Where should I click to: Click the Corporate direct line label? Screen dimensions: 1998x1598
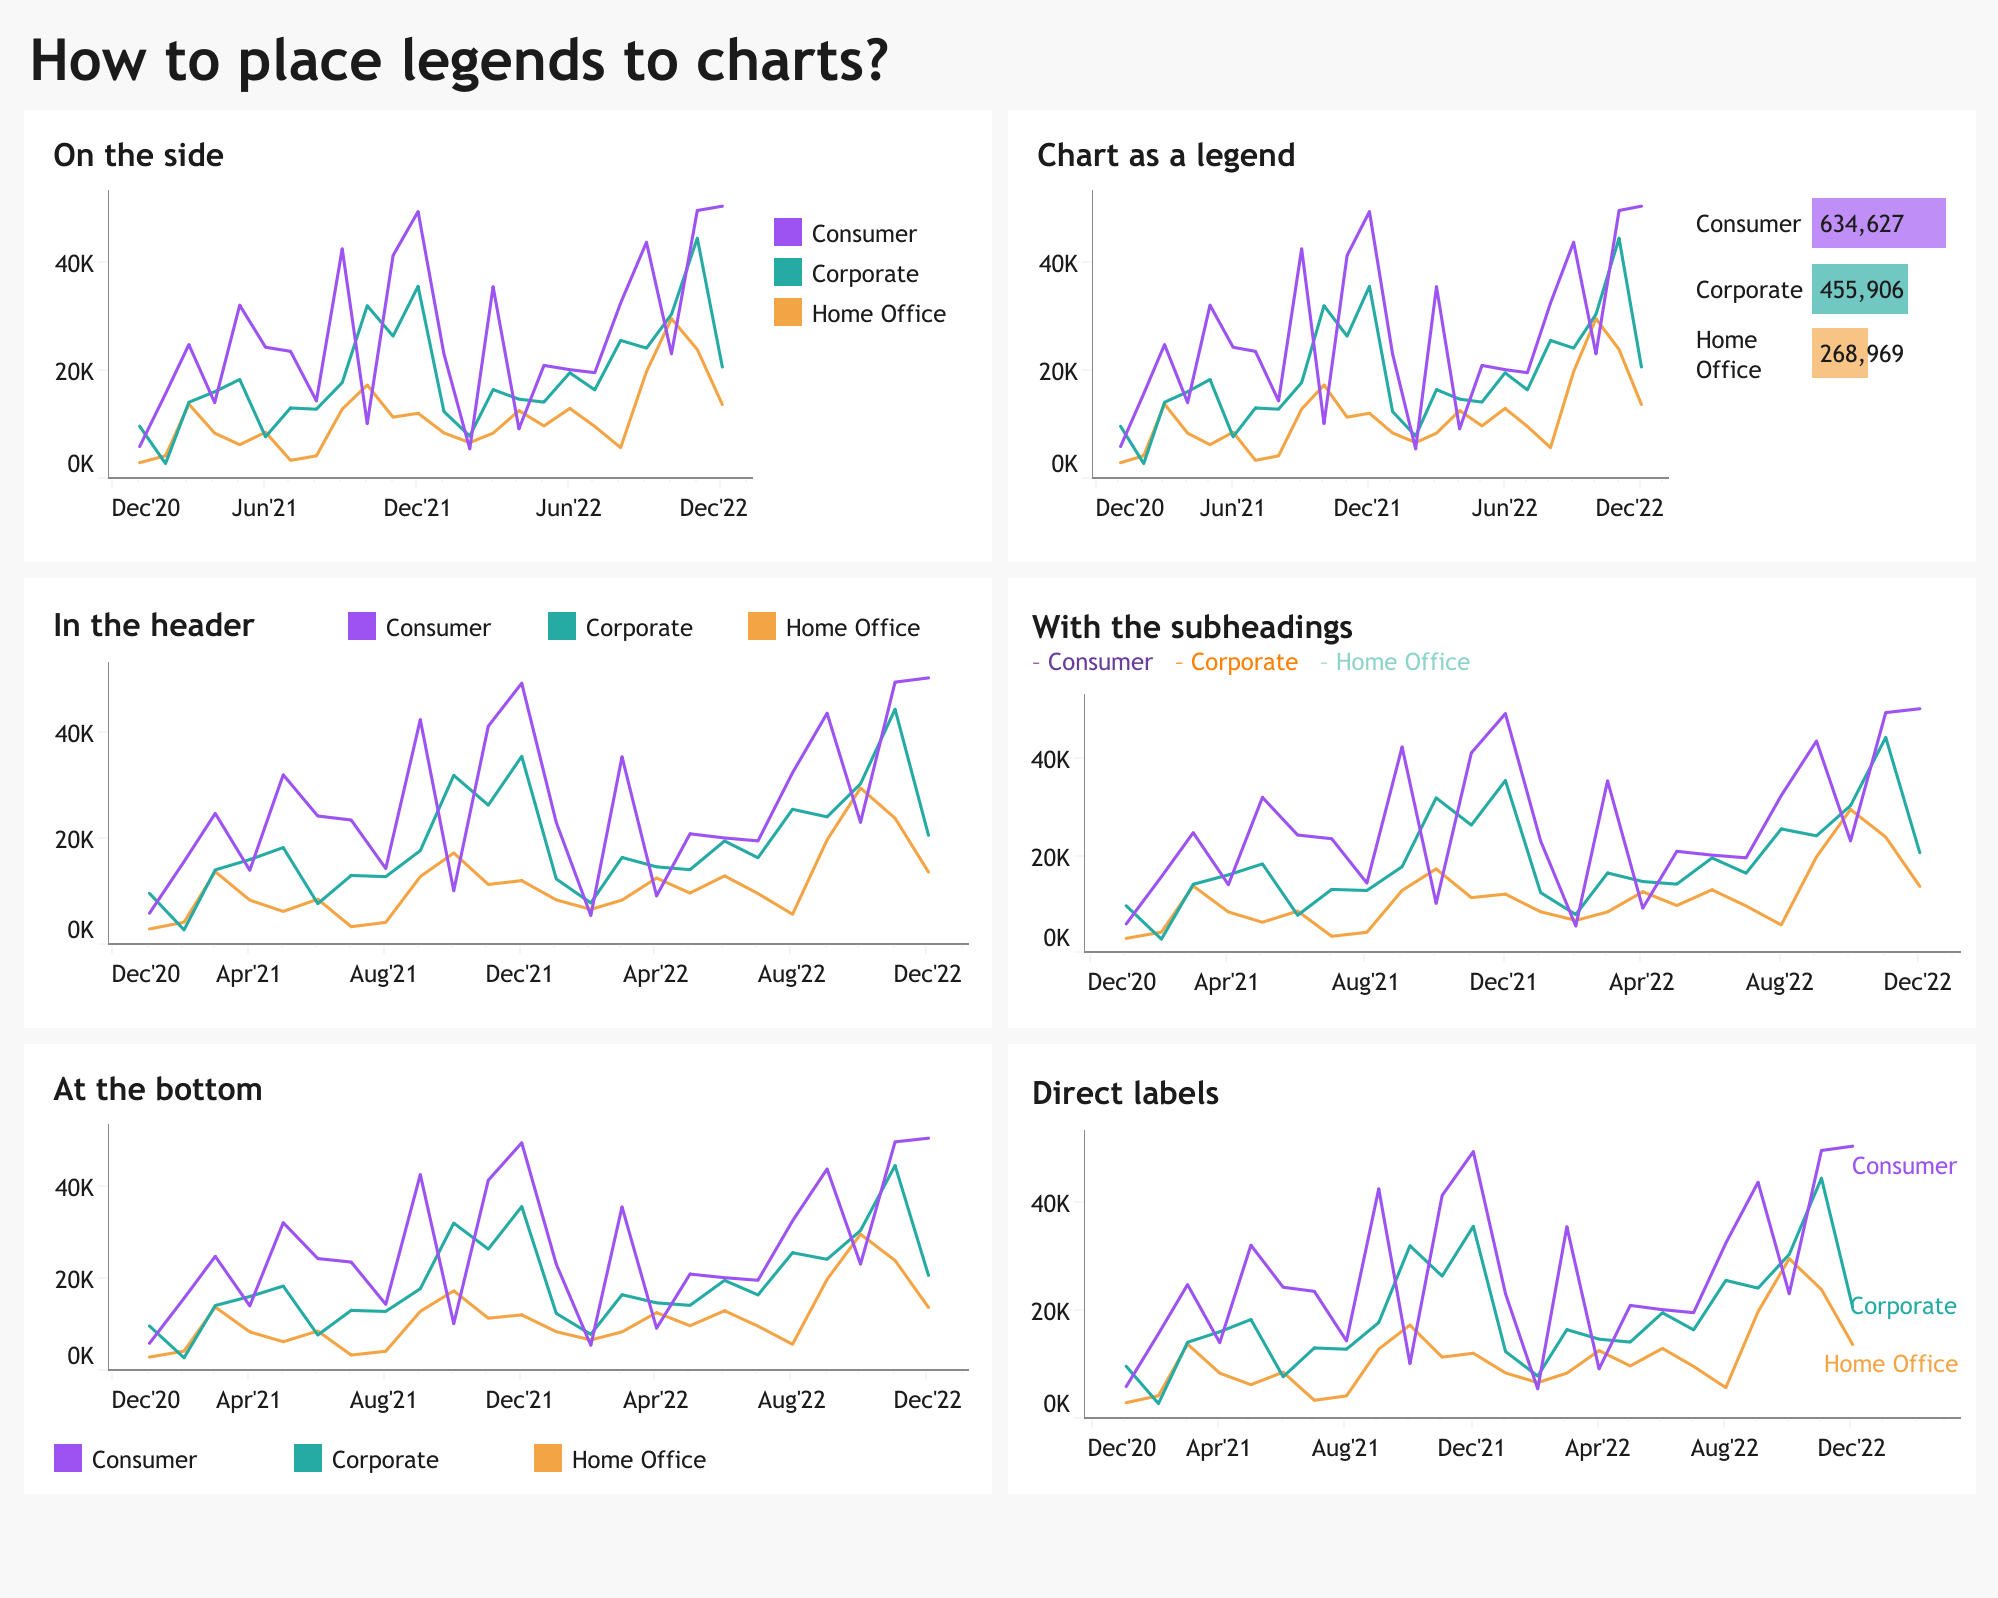(x=1903, y=1306)
